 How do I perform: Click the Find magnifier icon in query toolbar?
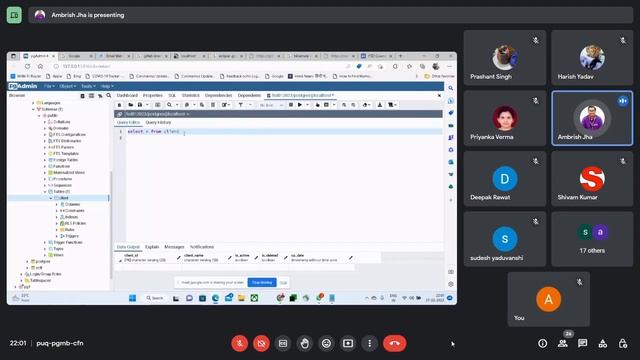(169, 105)
